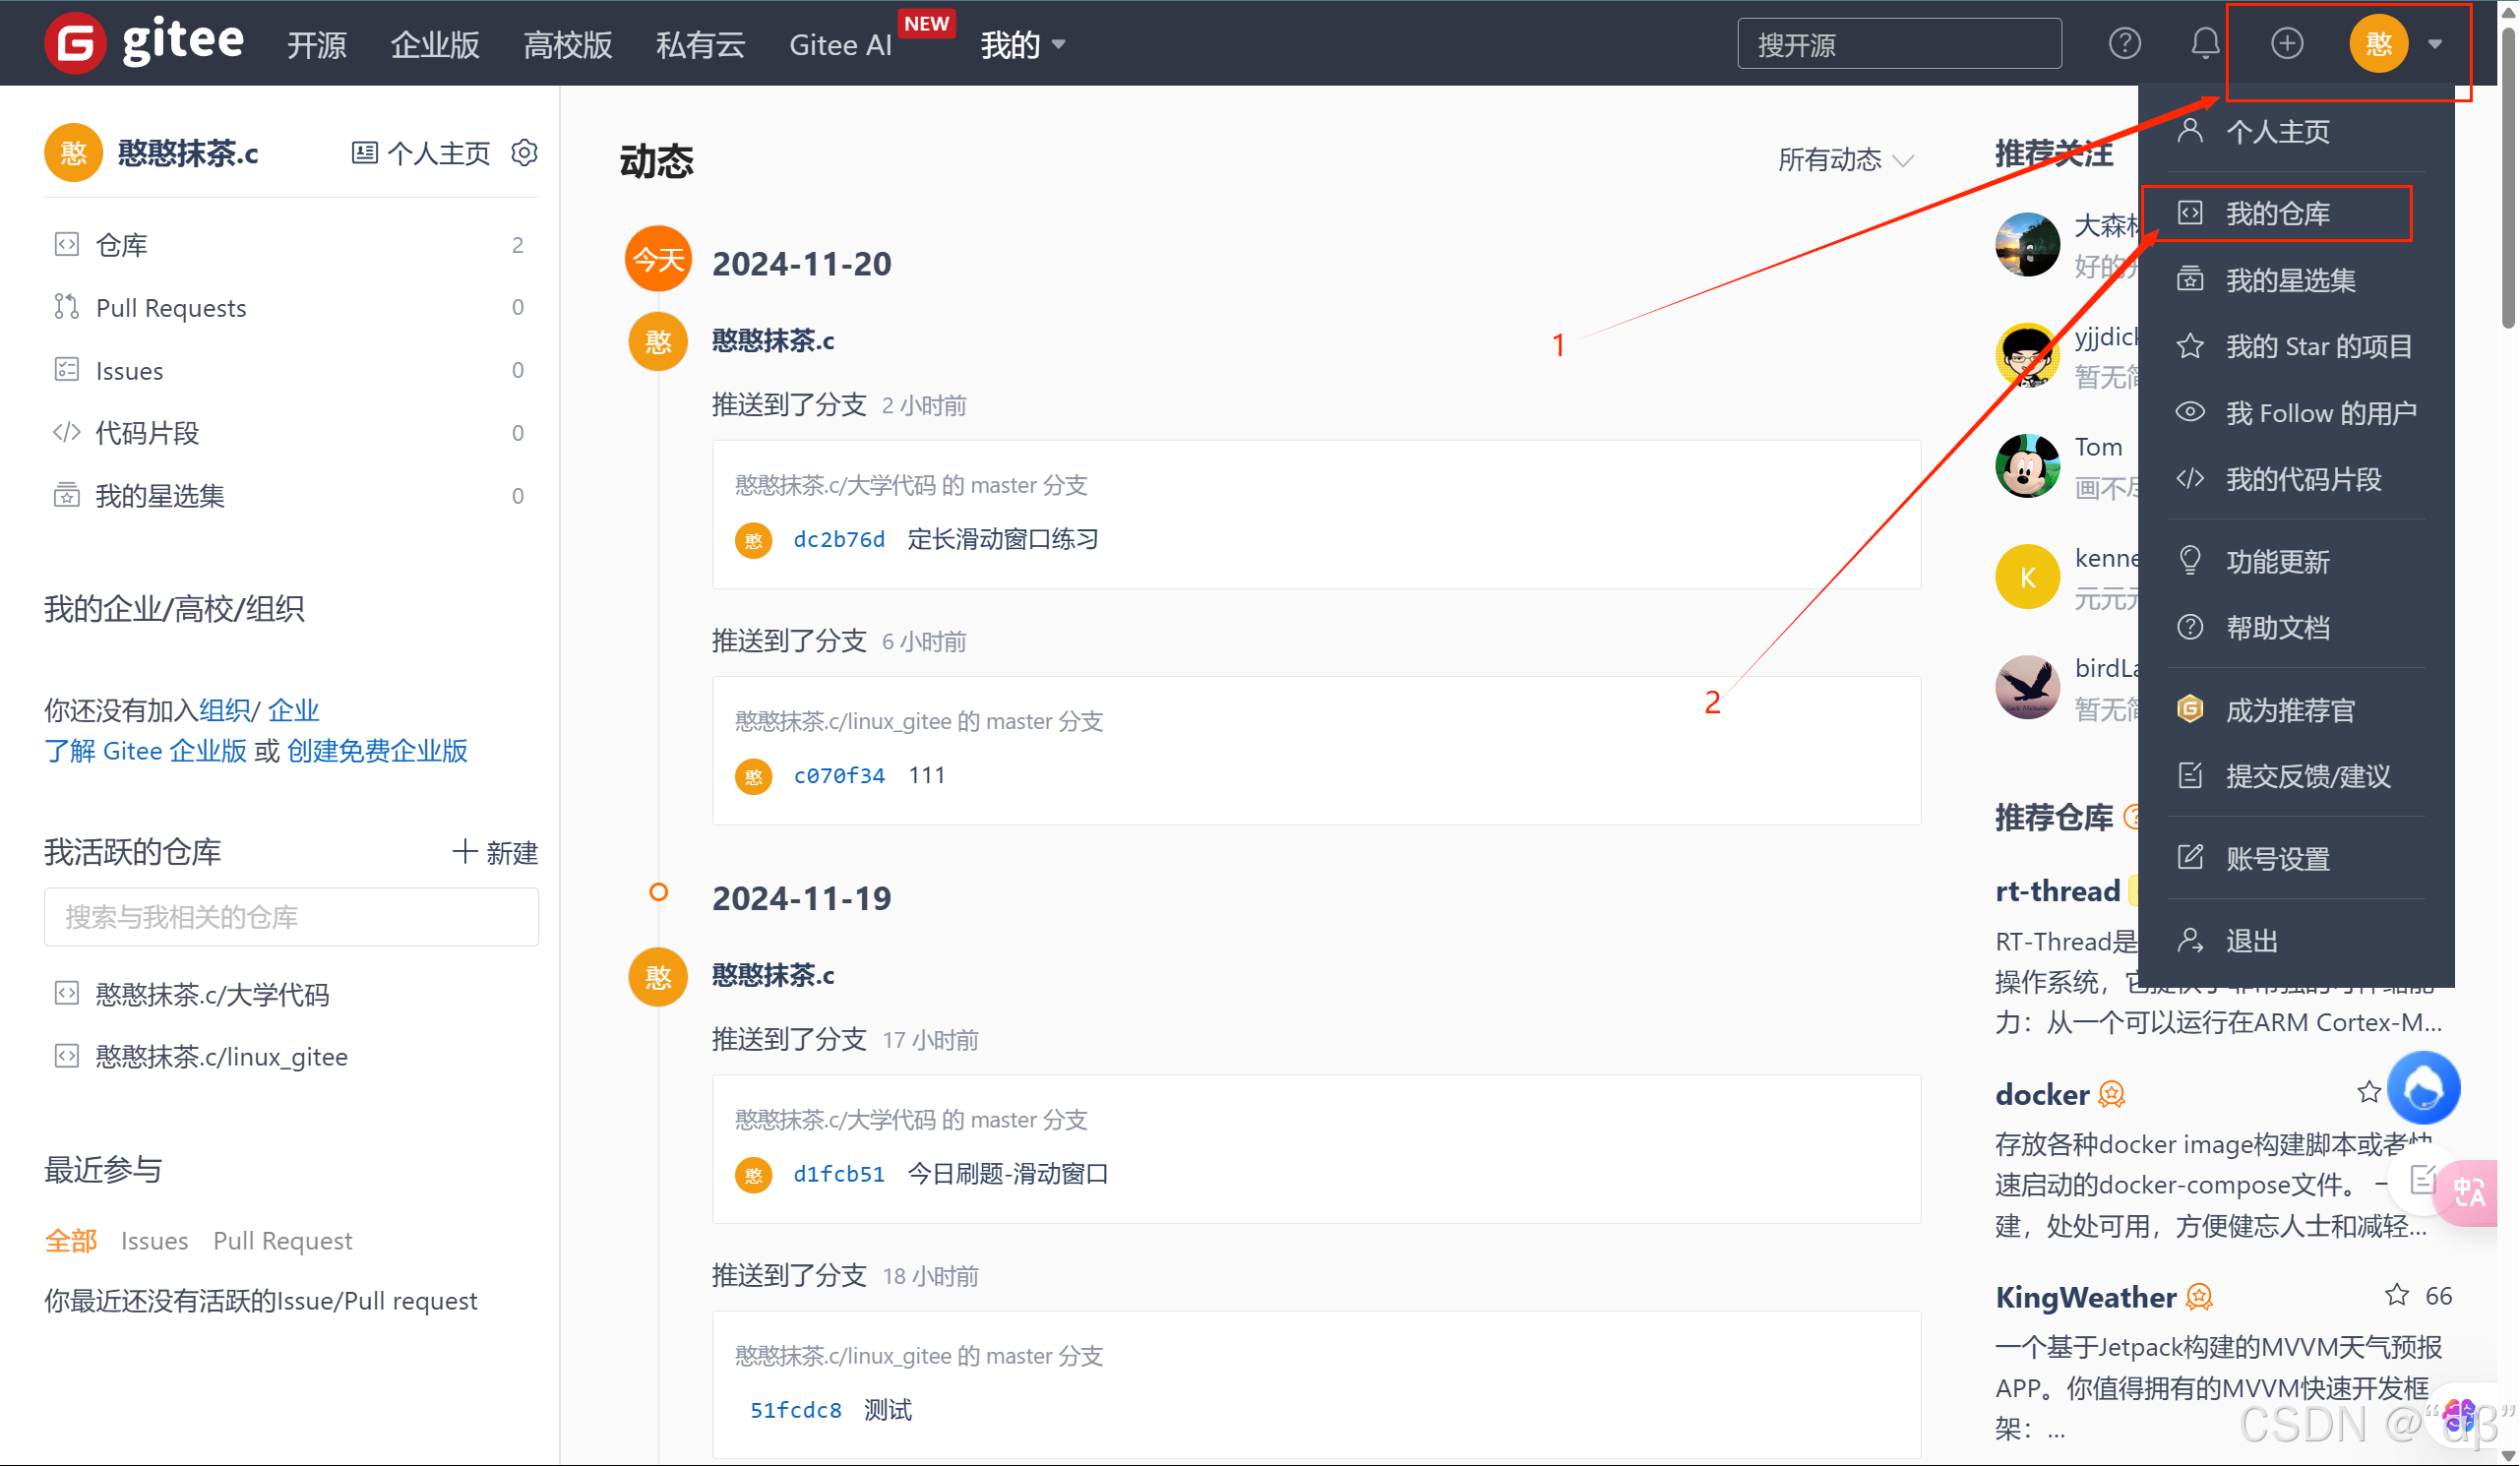Screen dimensions: 2520x1466
Task: Click the orange user avatar in the header
Action: [2377, 43]
